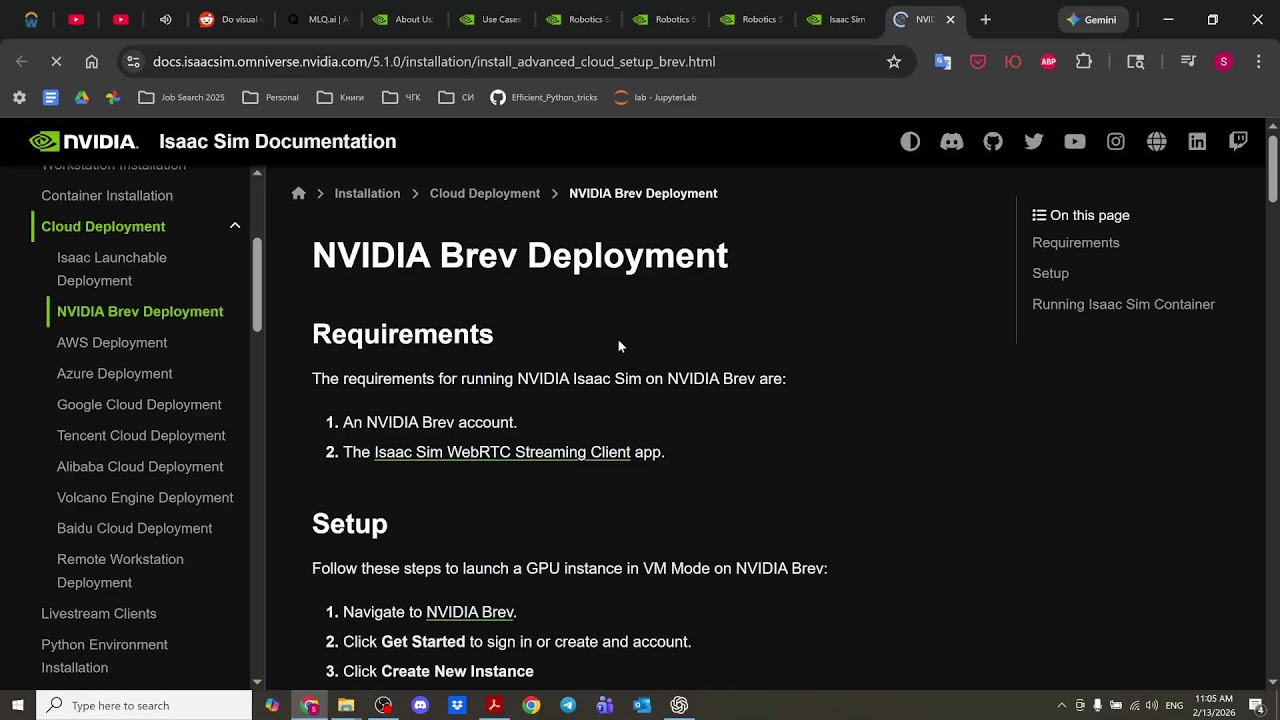
Task: Show hidden system tray icons
Action: pyautogui.click(x=1062, y=705)
